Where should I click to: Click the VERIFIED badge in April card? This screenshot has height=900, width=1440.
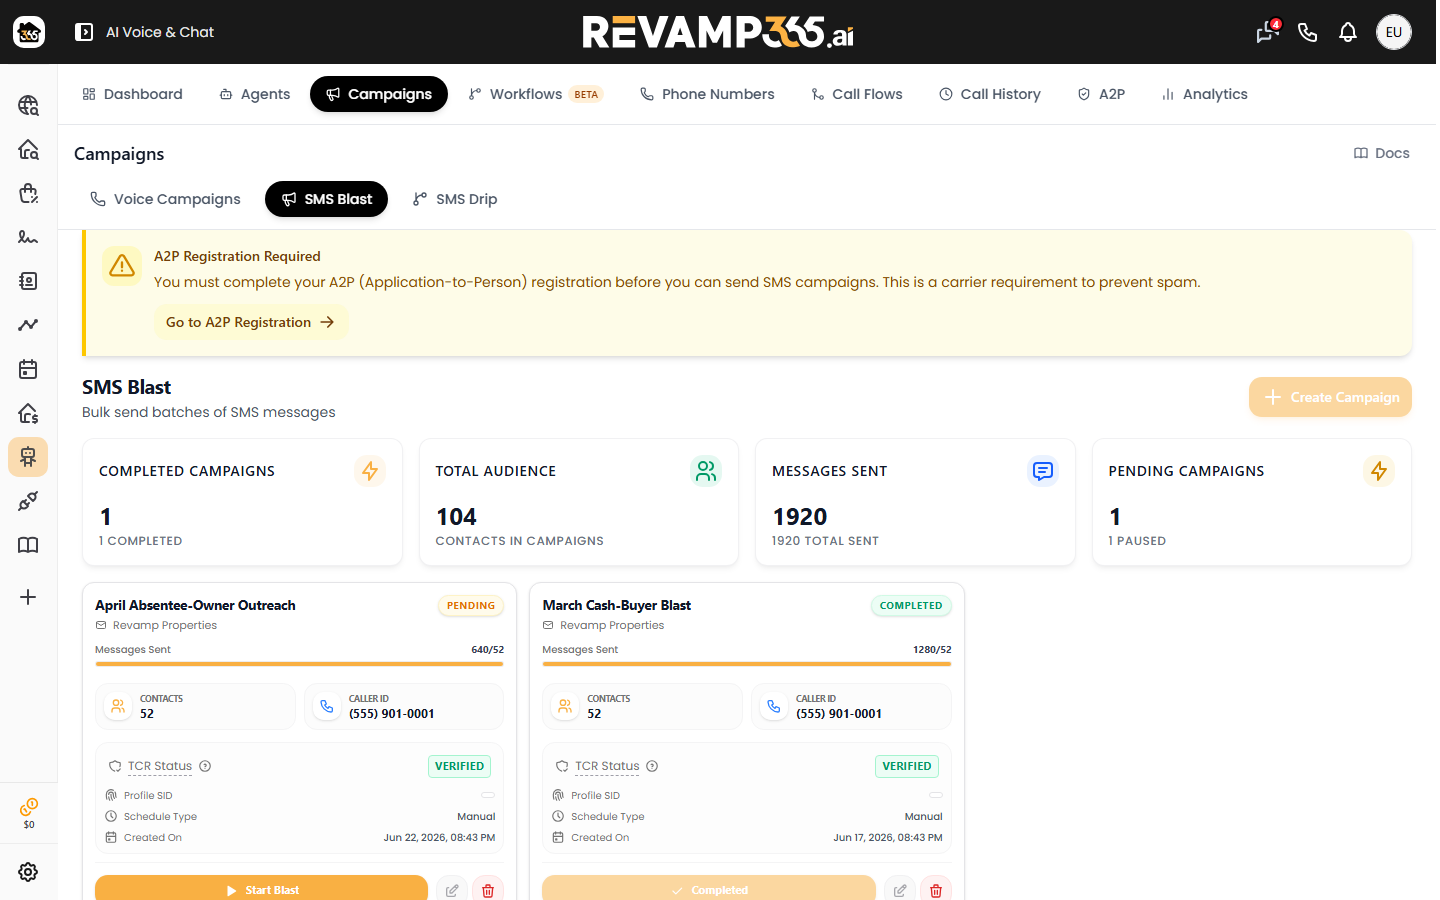(459, 766)
